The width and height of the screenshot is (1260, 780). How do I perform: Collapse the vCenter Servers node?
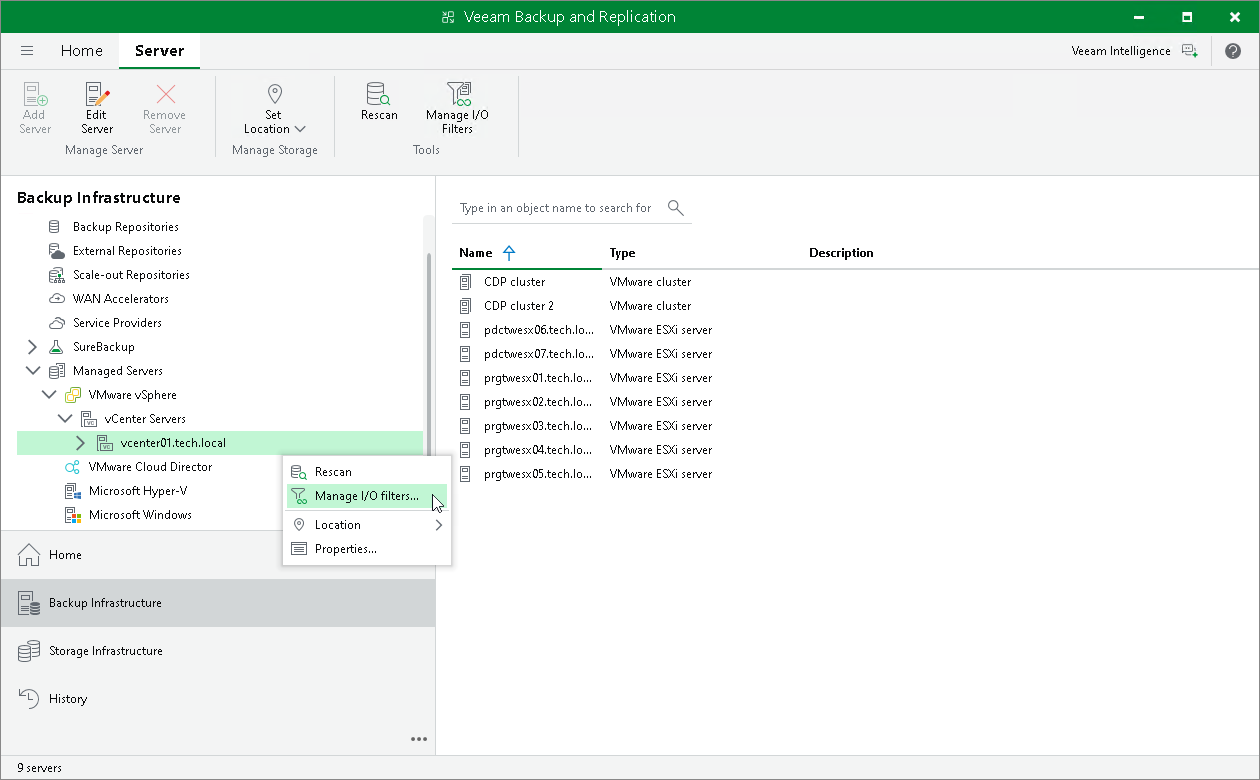[64, 419]
